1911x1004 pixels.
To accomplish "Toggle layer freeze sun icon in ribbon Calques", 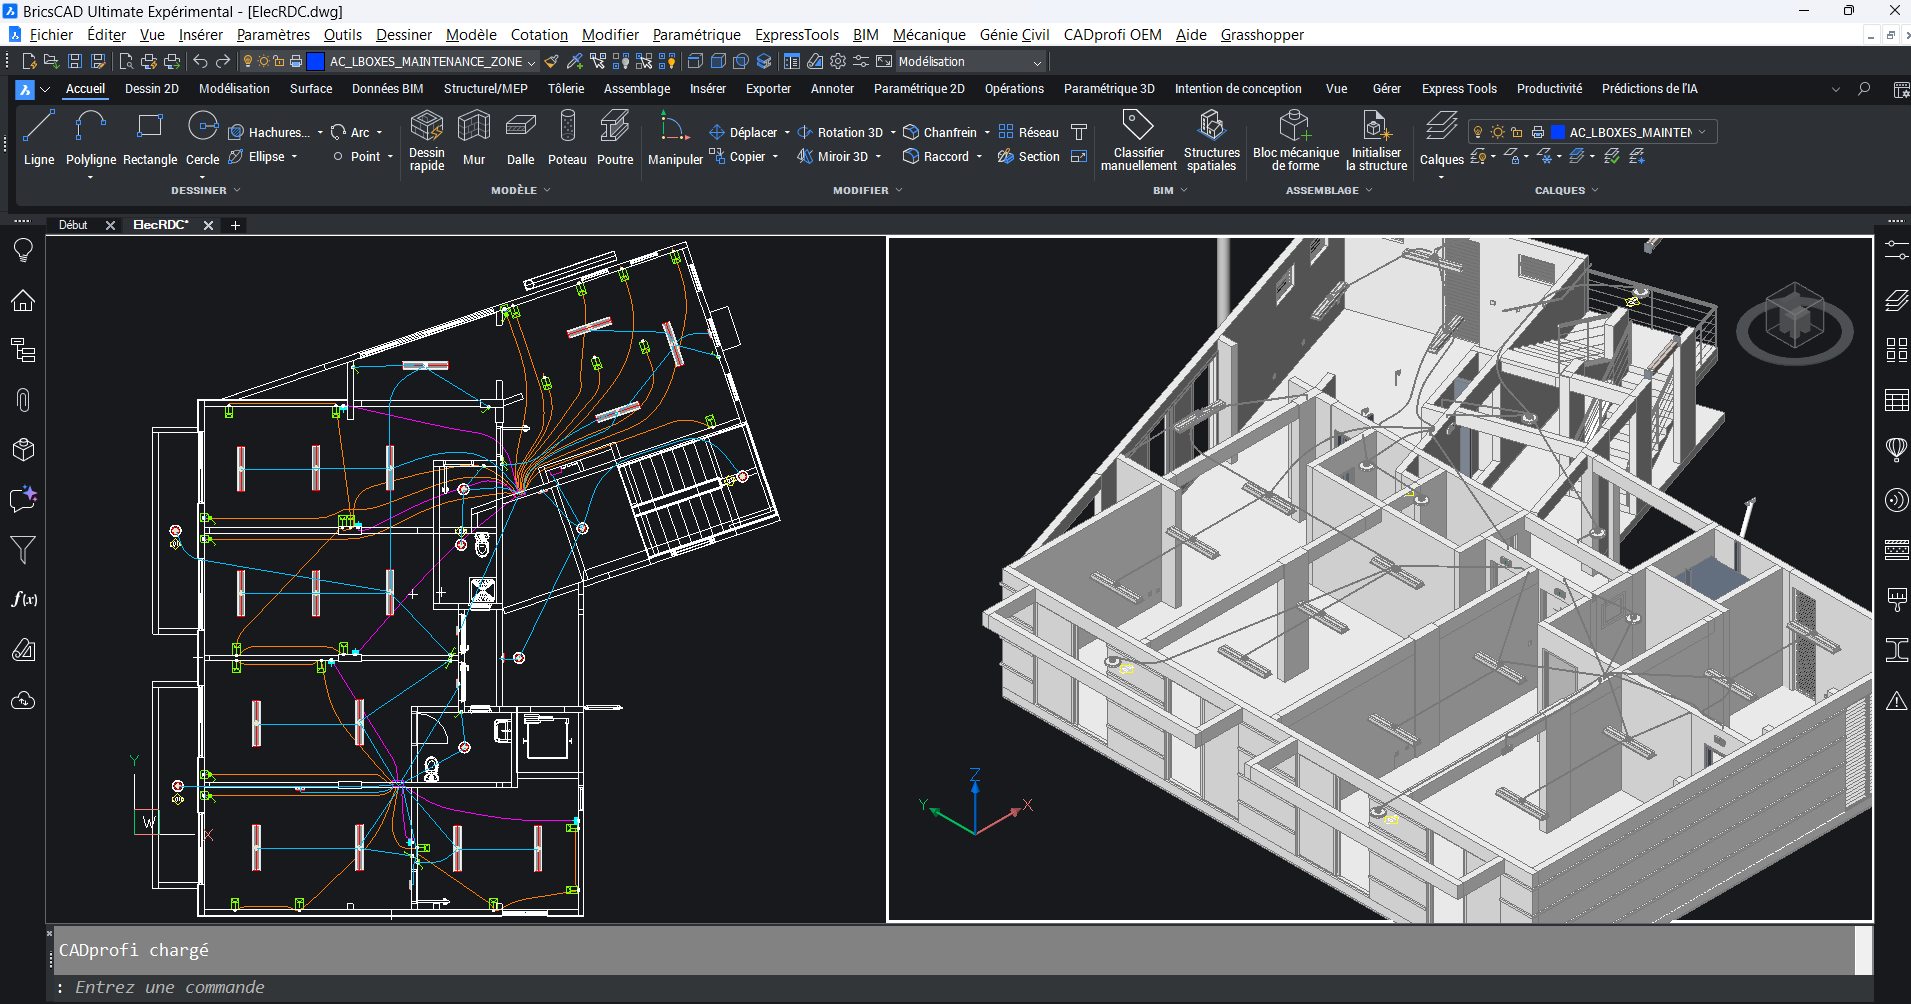I will (x=1497, y=132).
